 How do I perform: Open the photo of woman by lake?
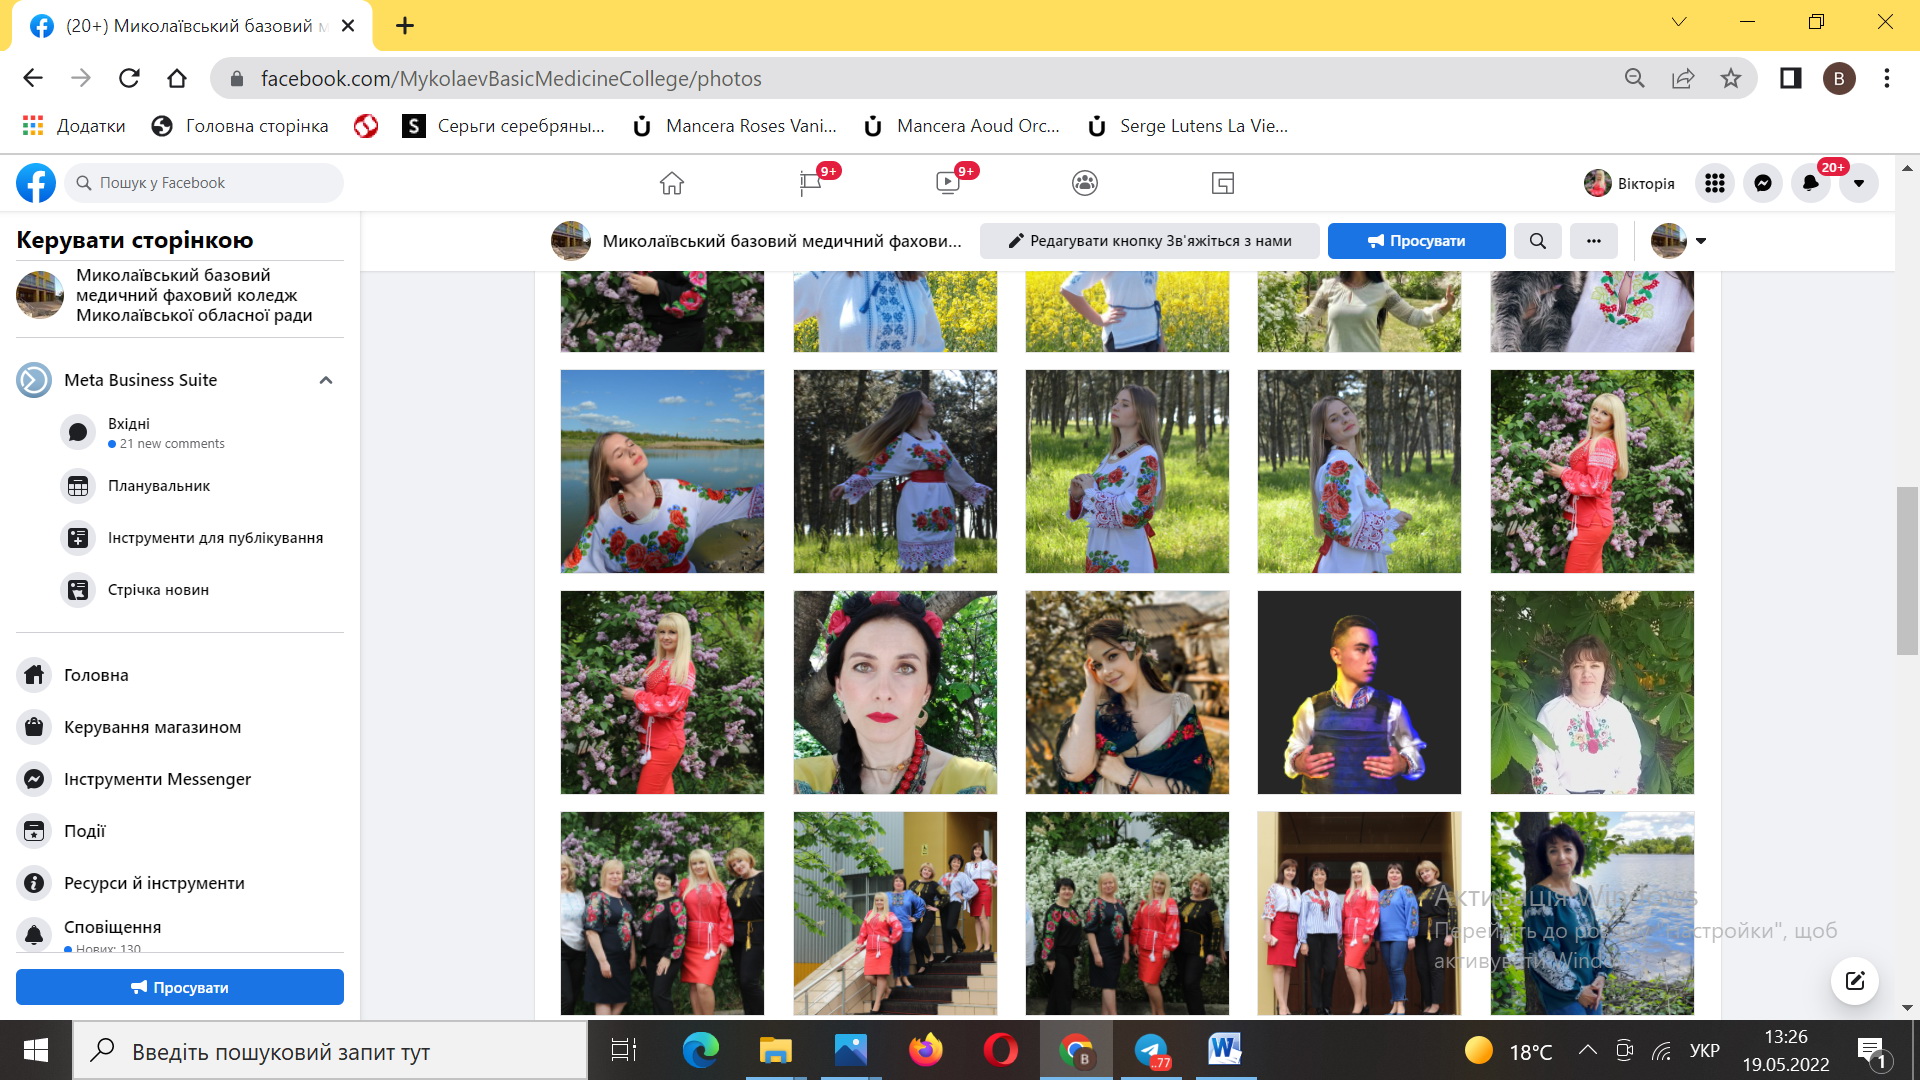(662, 471)
